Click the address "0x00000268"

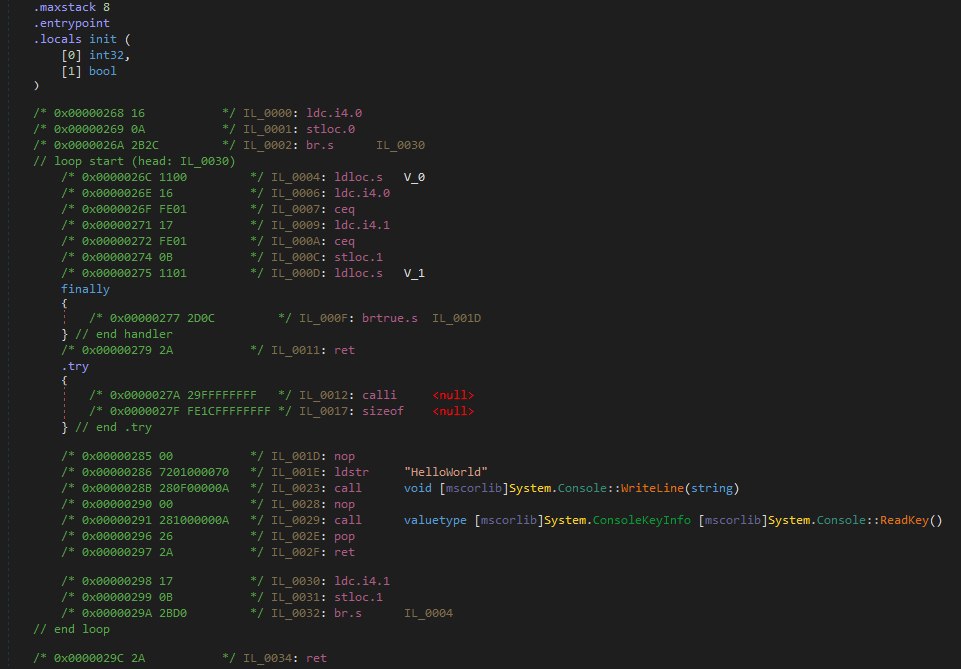point(89,113)
